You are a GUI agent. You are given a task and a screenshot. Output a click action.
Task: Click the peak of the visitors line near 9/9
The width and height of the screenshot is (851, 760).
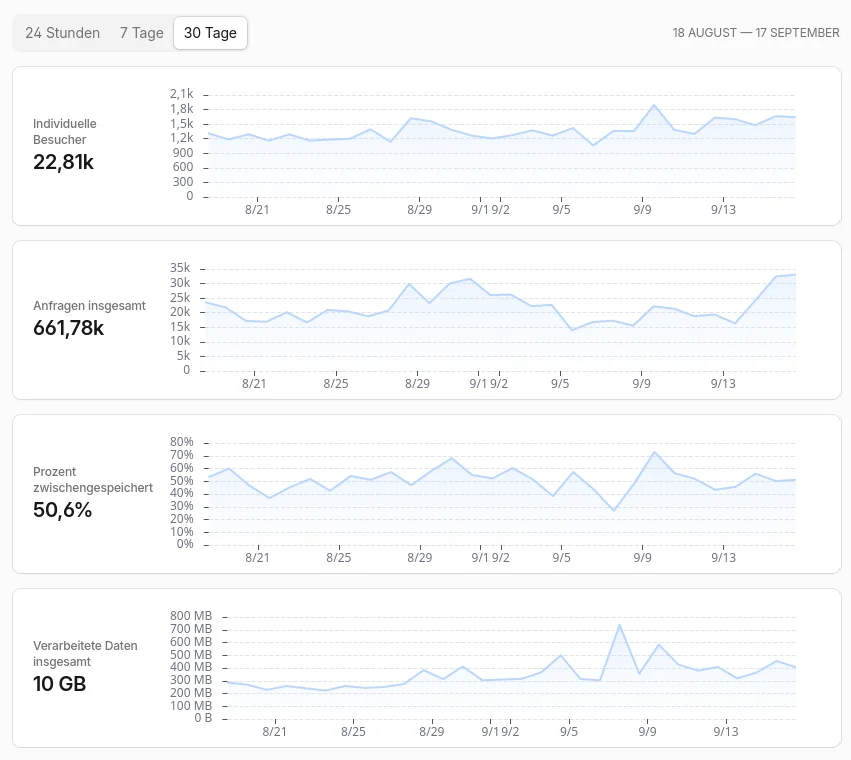click(654, 105)
